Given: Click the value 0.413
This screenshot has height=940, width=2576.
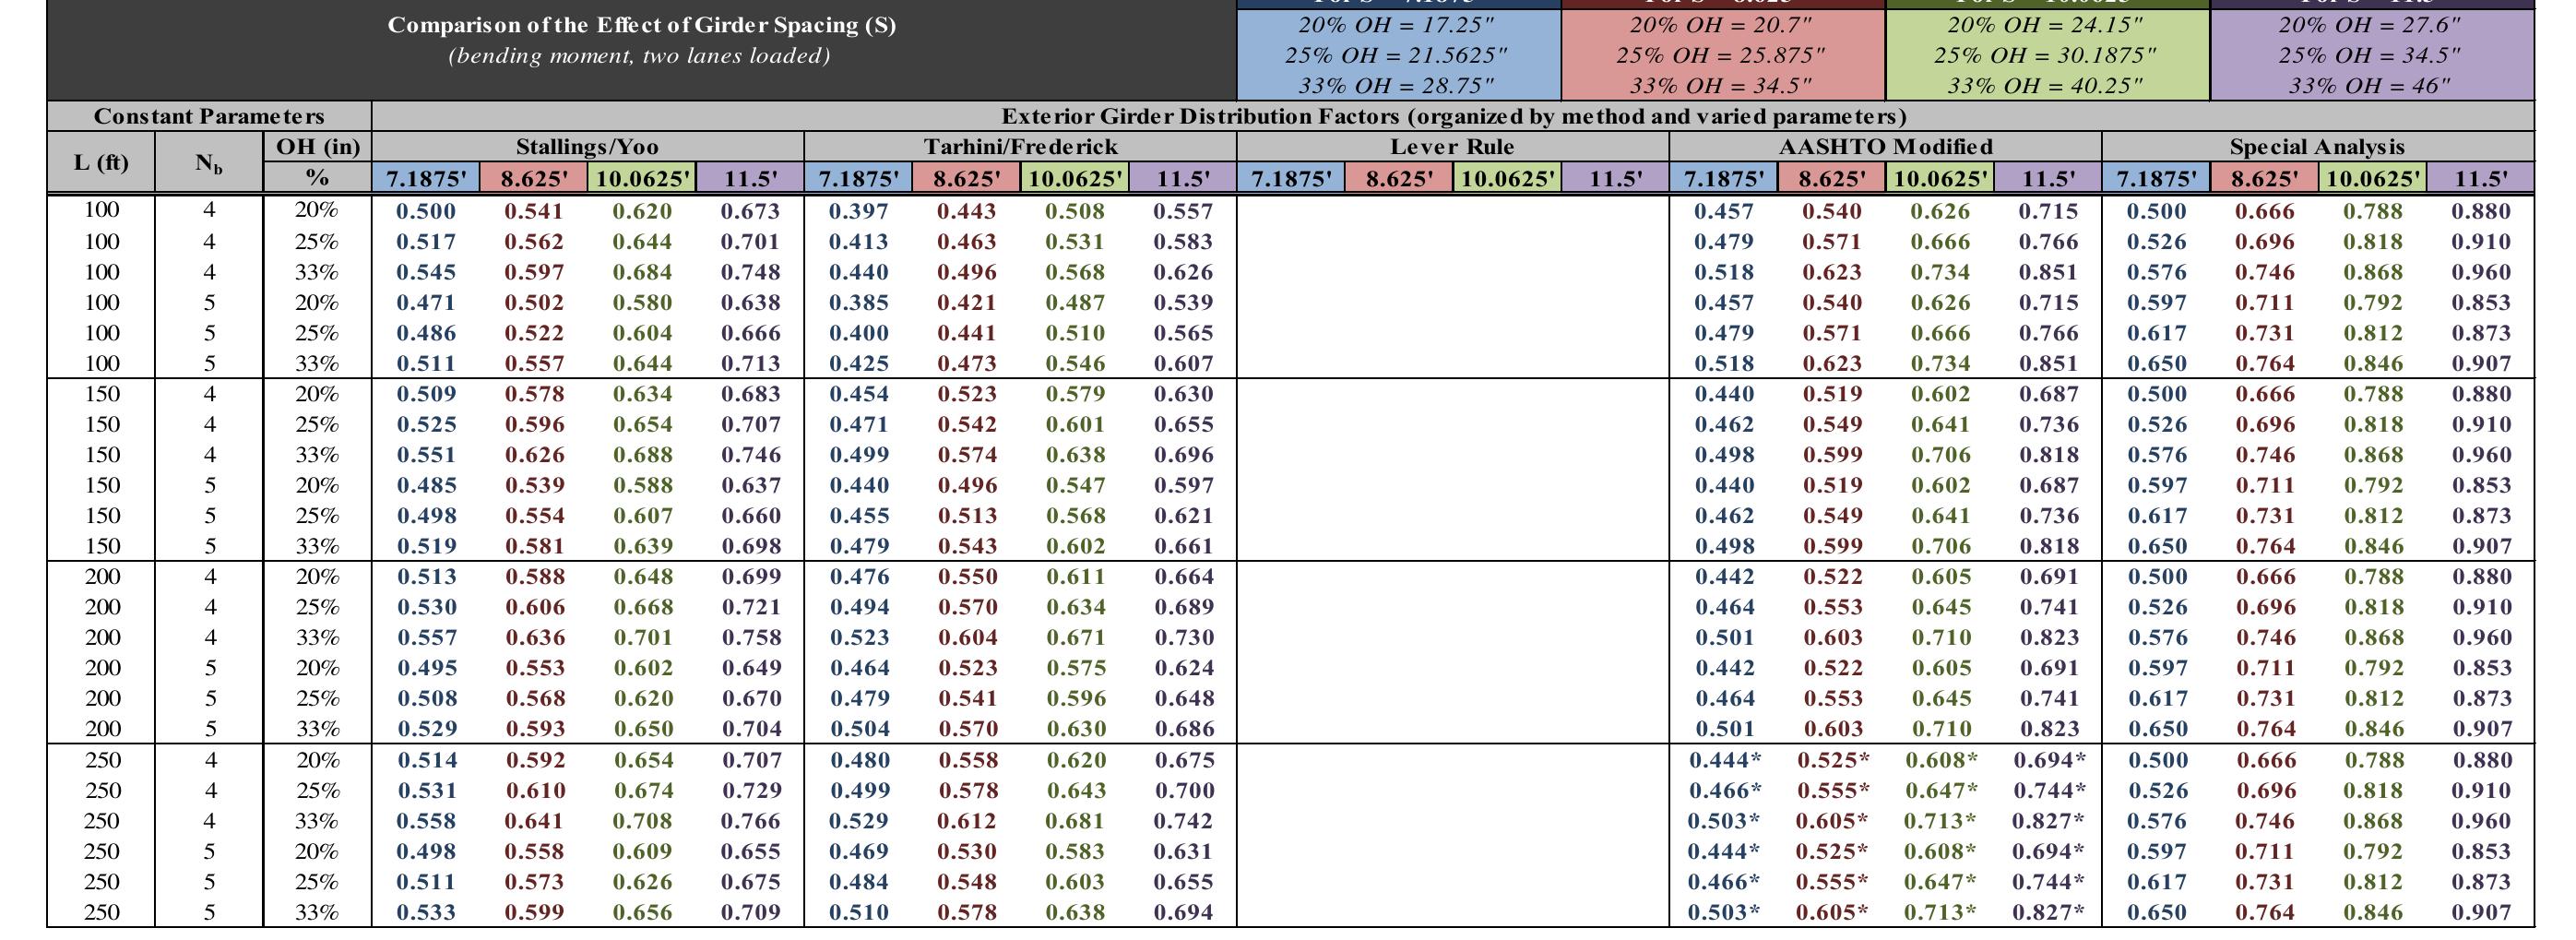Looking at the screenshot, I should [858, 241].
